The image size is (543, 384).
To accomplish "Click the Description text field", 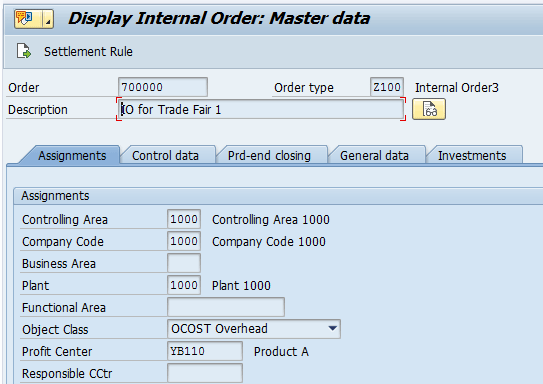I will (261, 109).
